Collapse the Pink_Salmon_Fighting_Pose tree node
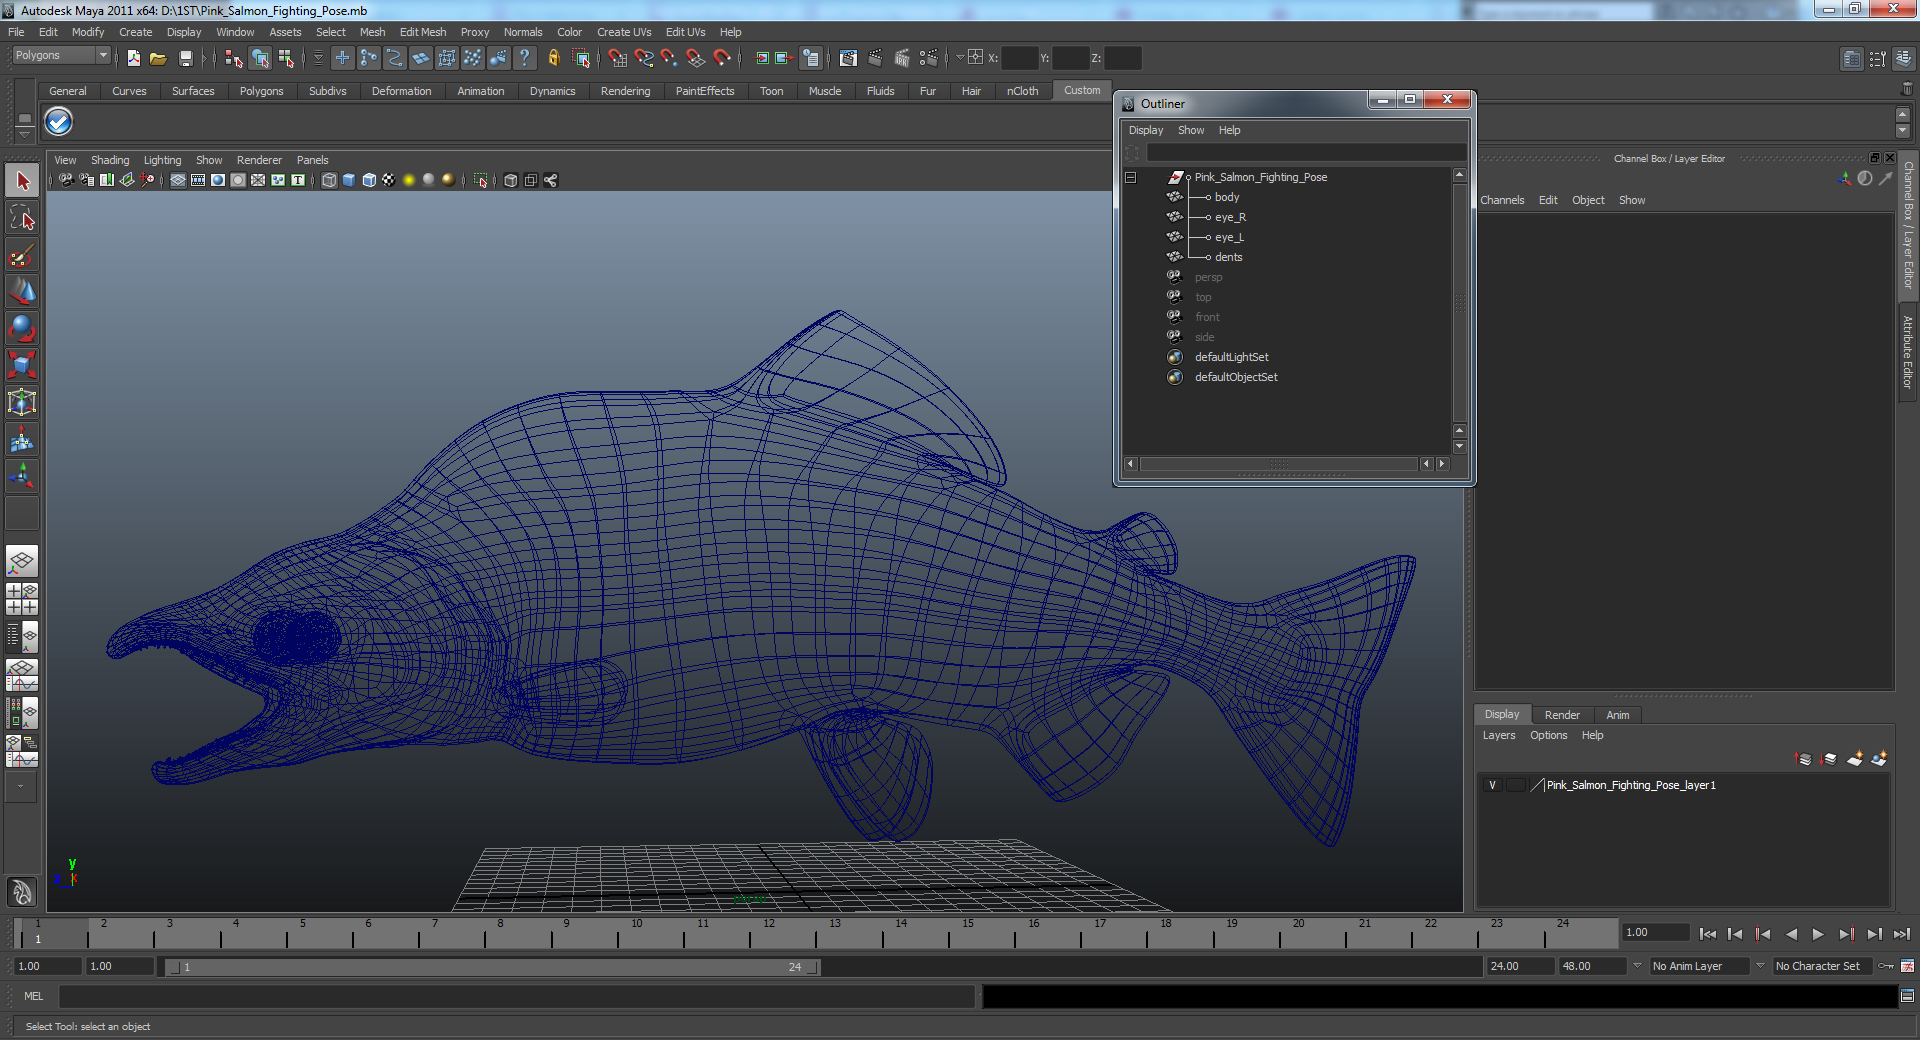The height and width of the screenshot is (1040, 1920). coord(1131,177)
